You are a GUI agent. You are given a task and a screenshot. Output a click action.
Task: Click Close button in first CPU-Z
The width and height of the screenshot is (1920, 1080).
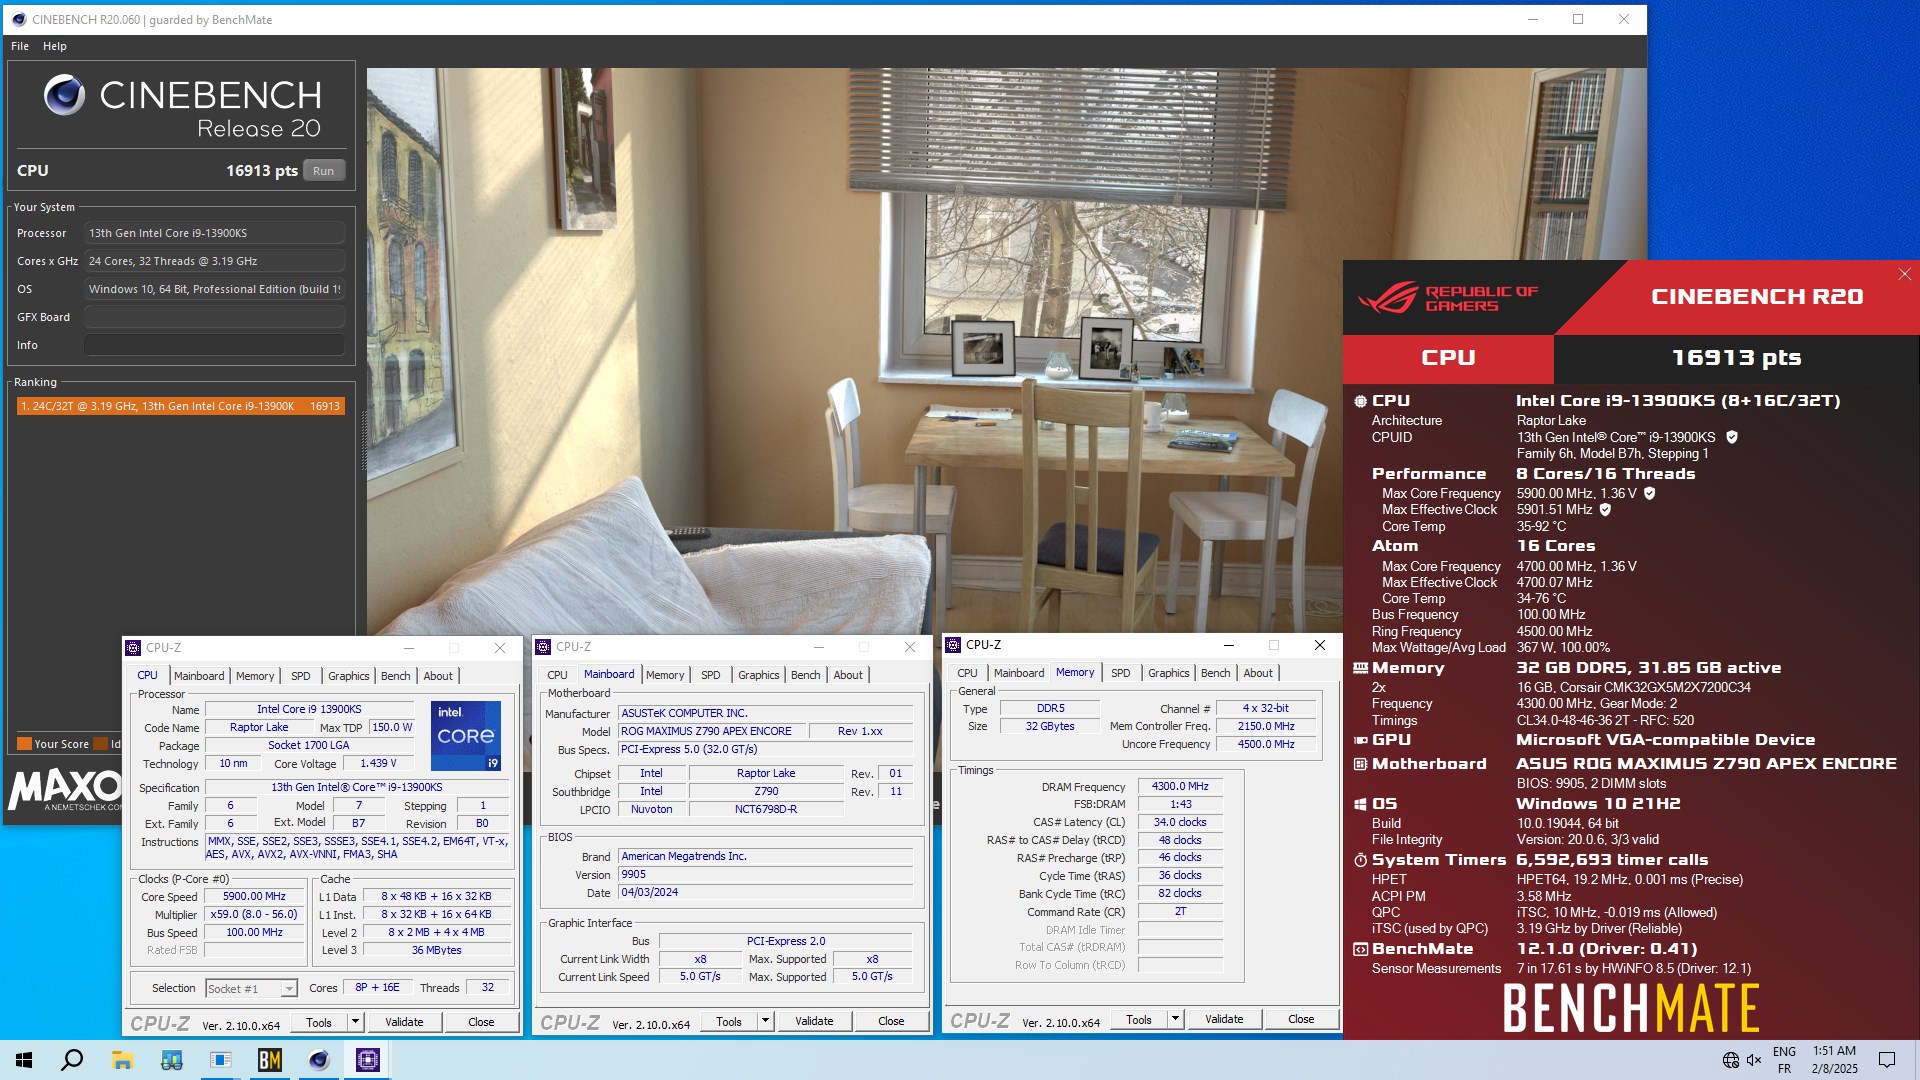[481, 1022]
